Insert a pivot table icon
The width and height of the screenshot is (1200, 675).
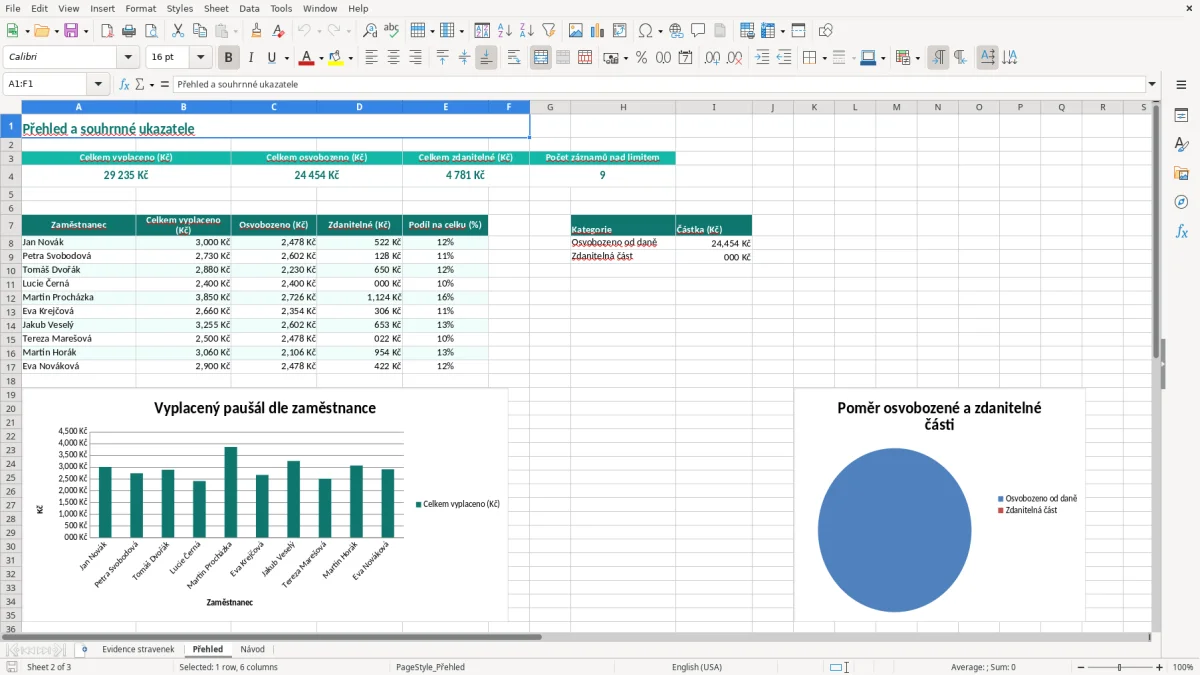coord(620,31)
